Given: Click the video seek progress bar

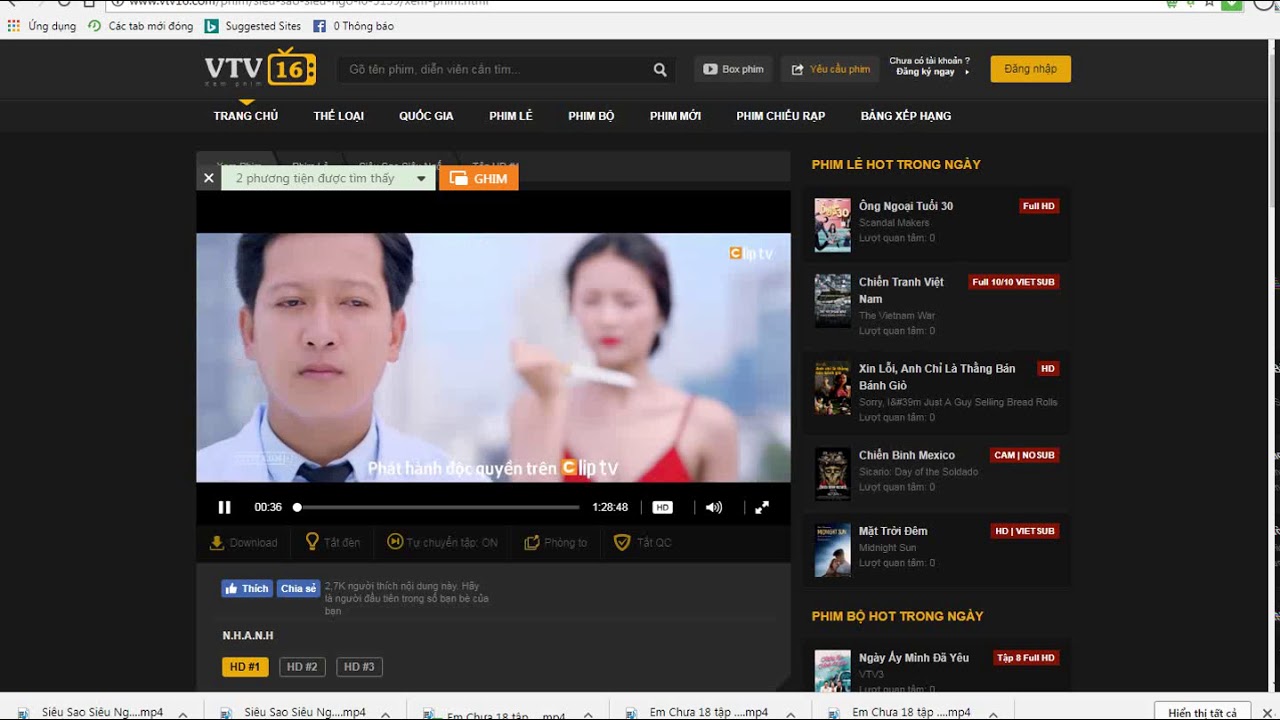Looking at the screenshot, I should click(x=437, y=507).
